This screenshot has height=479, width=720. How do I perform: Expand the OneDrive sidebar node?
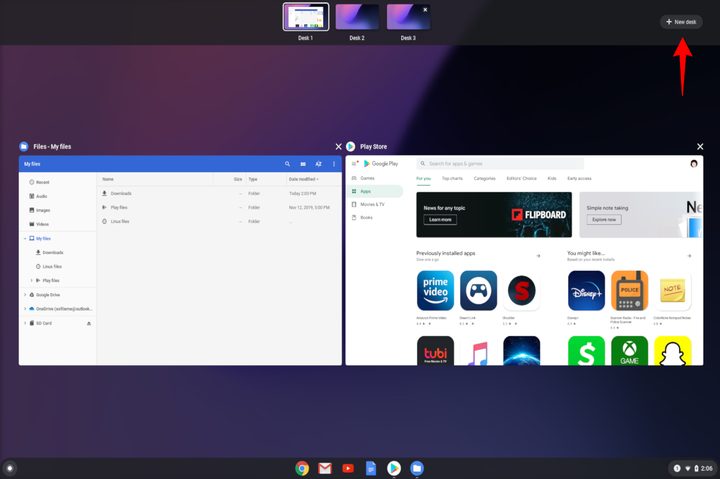tap(25, 309)
